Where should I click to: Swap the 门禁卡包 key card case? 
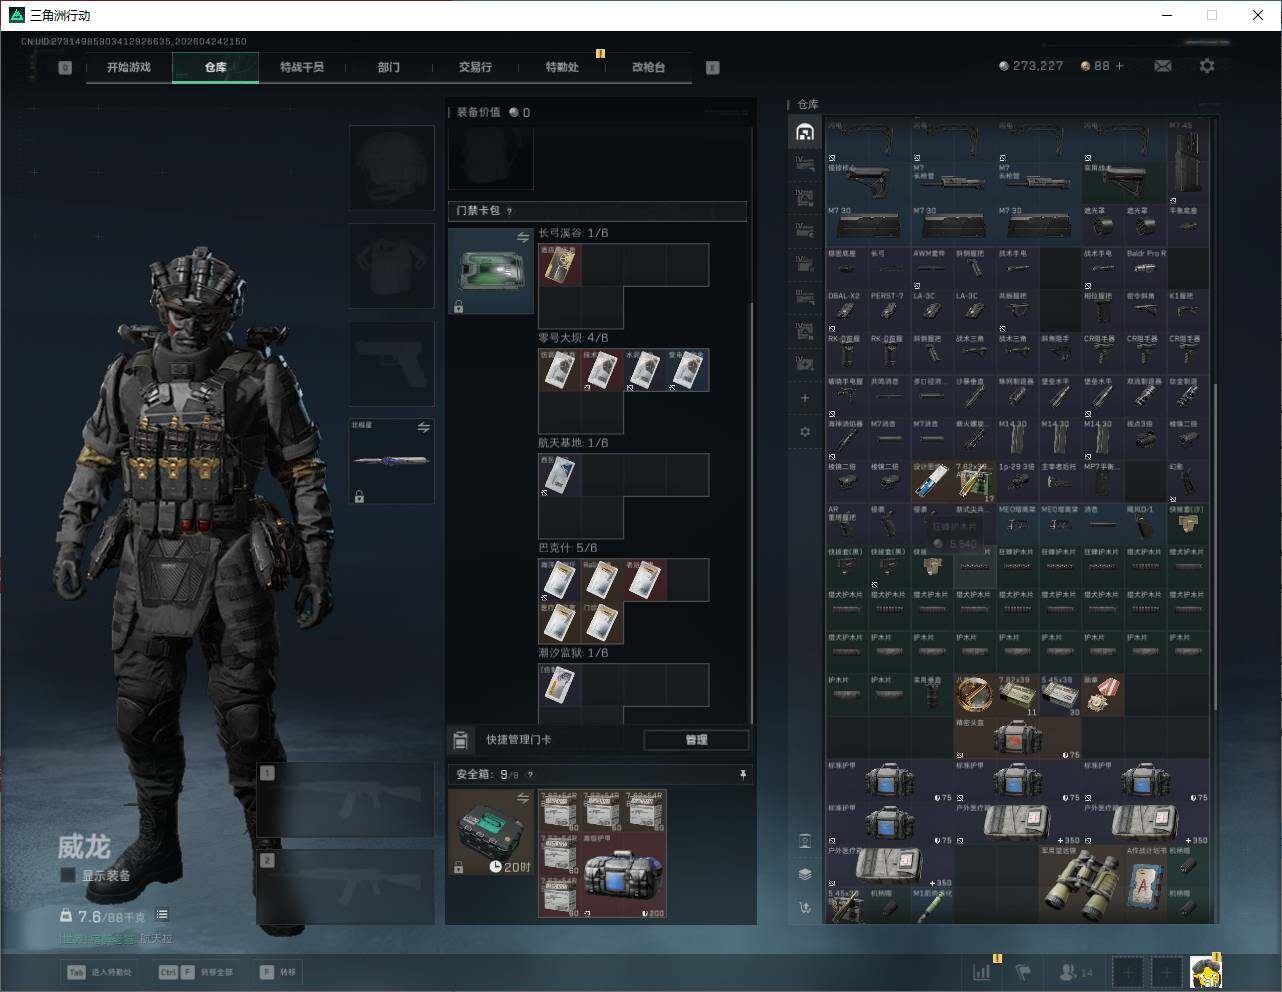pyautogui.click(x=523, y=238)
